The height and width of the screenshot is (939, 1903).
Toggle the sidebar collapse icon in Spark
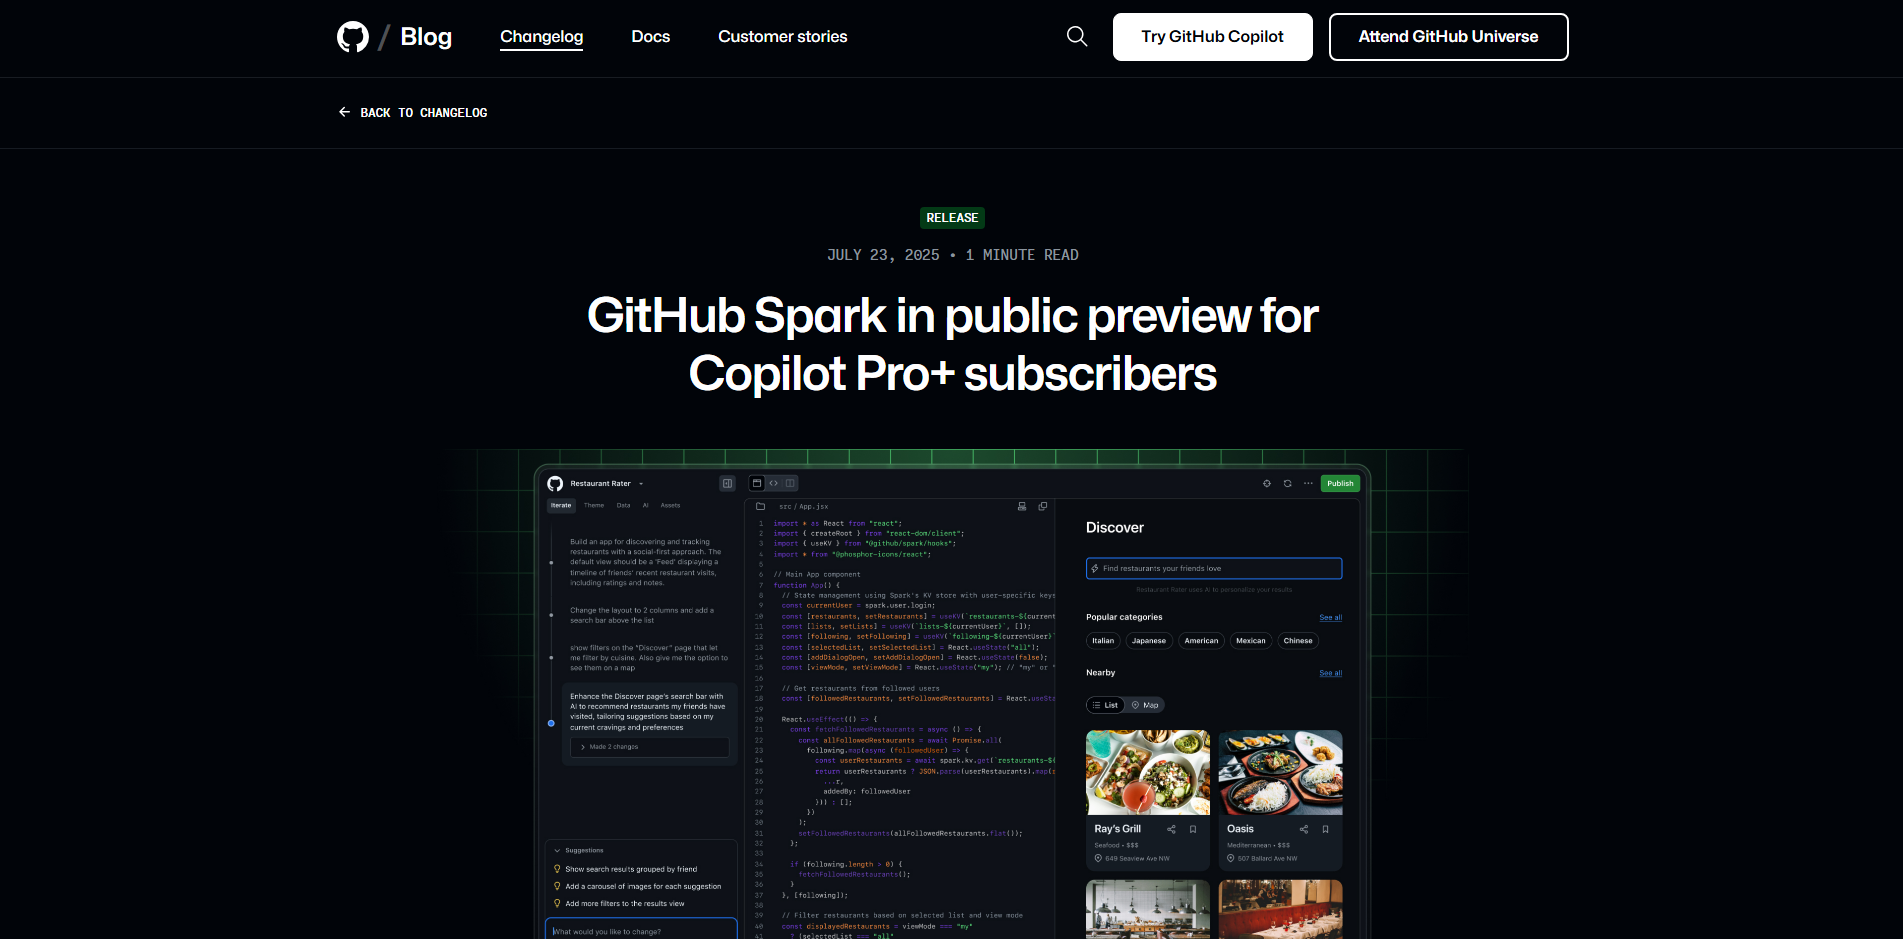click(727, 484)
